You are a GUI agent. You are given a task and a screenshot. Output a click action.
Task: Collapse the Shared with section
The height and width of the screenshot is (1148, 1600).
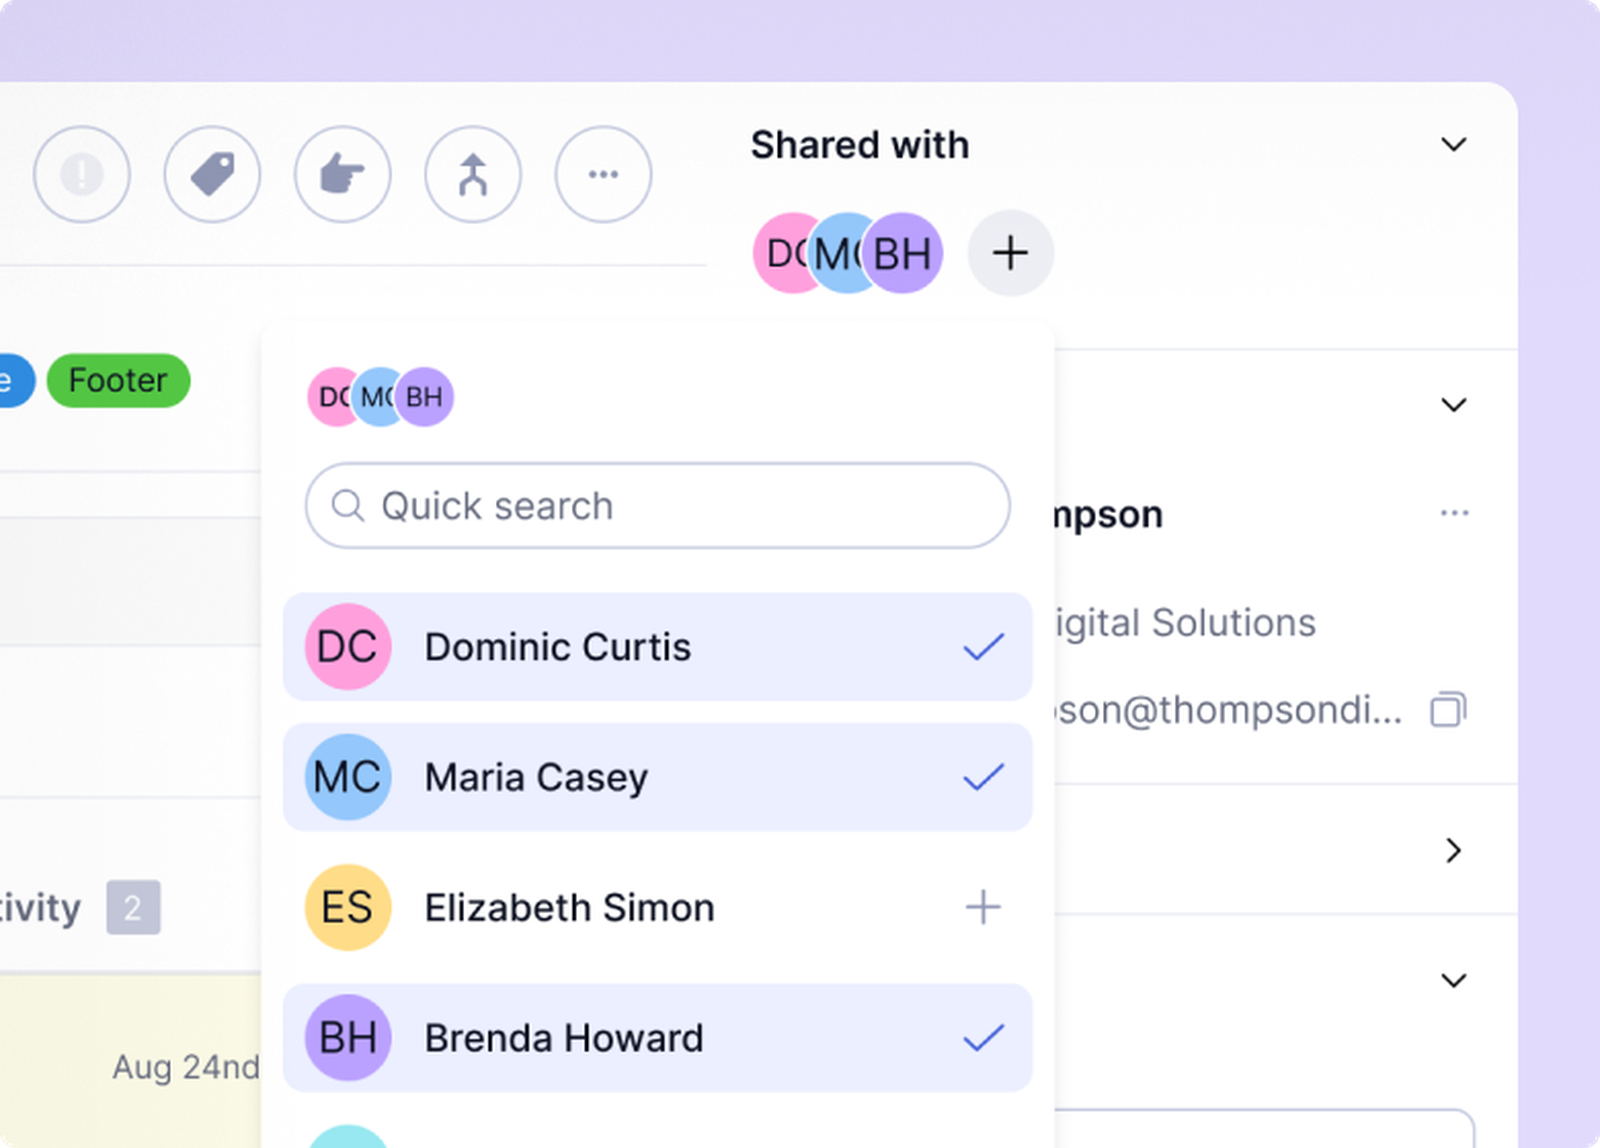click(x=1453, y=145)
